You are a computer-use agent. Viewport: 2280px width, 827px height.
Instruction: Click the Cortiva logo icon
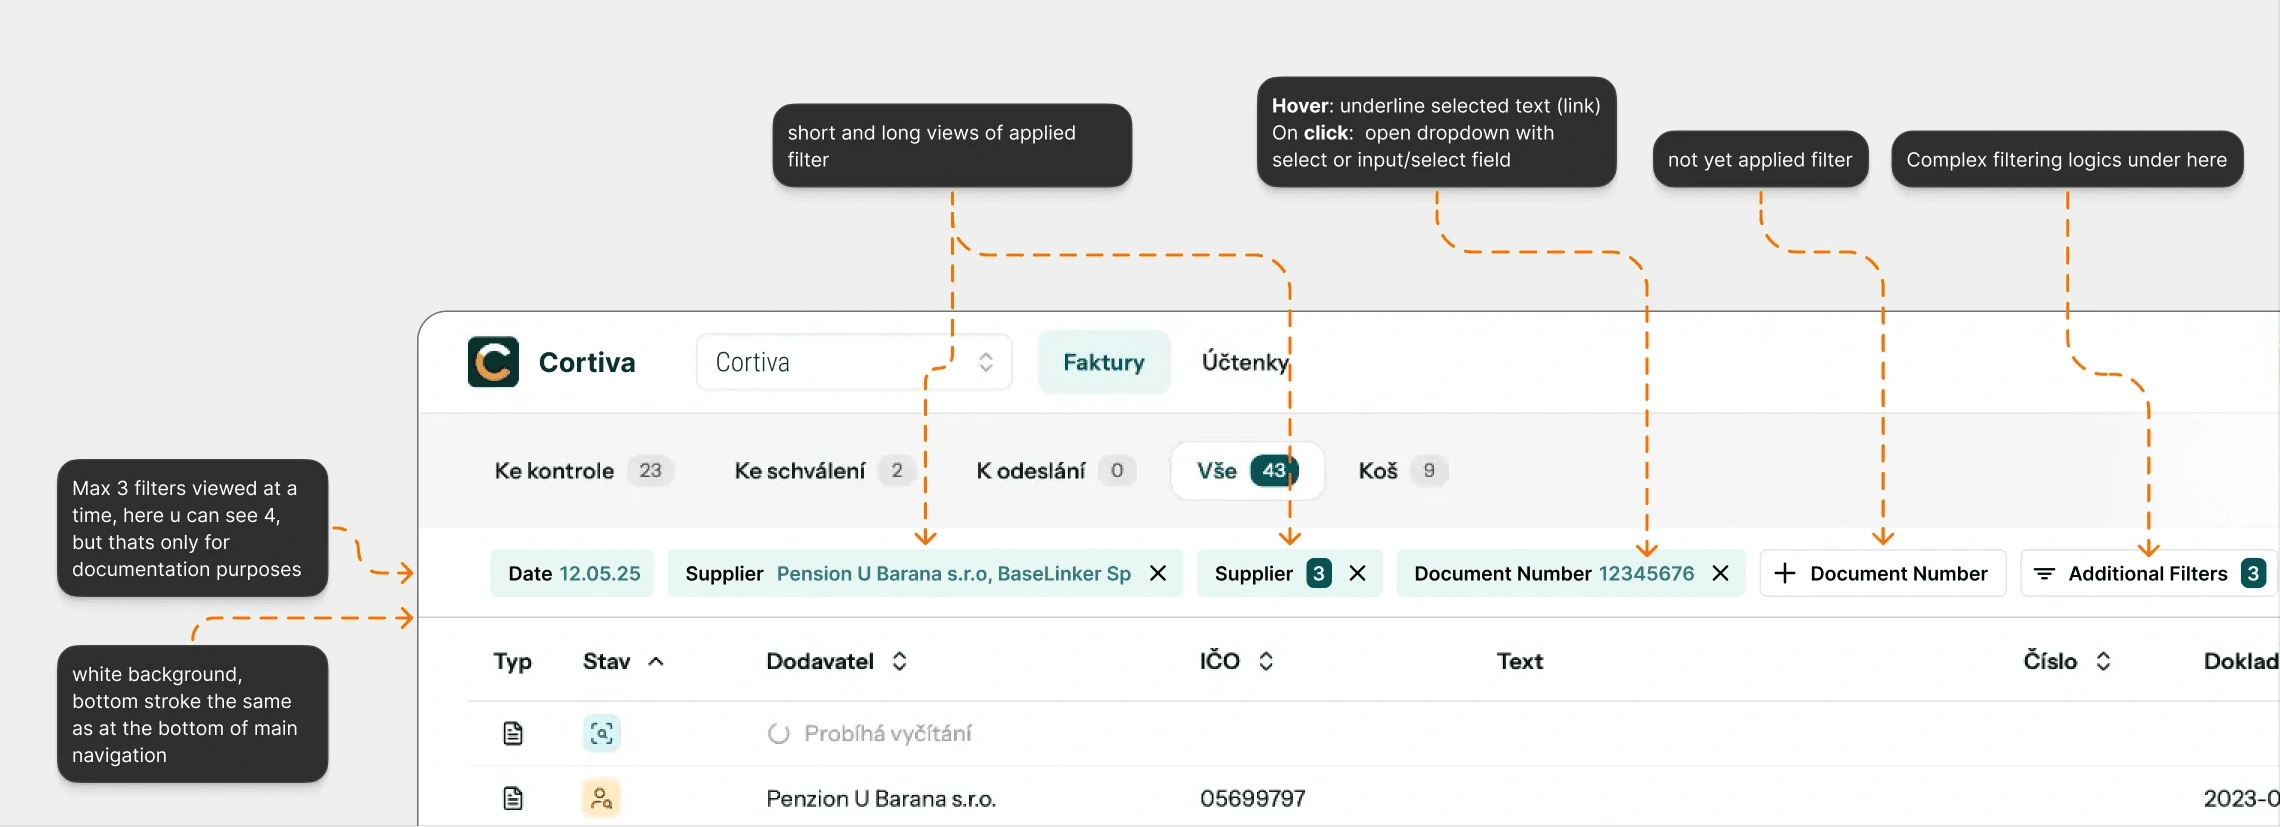493,362
